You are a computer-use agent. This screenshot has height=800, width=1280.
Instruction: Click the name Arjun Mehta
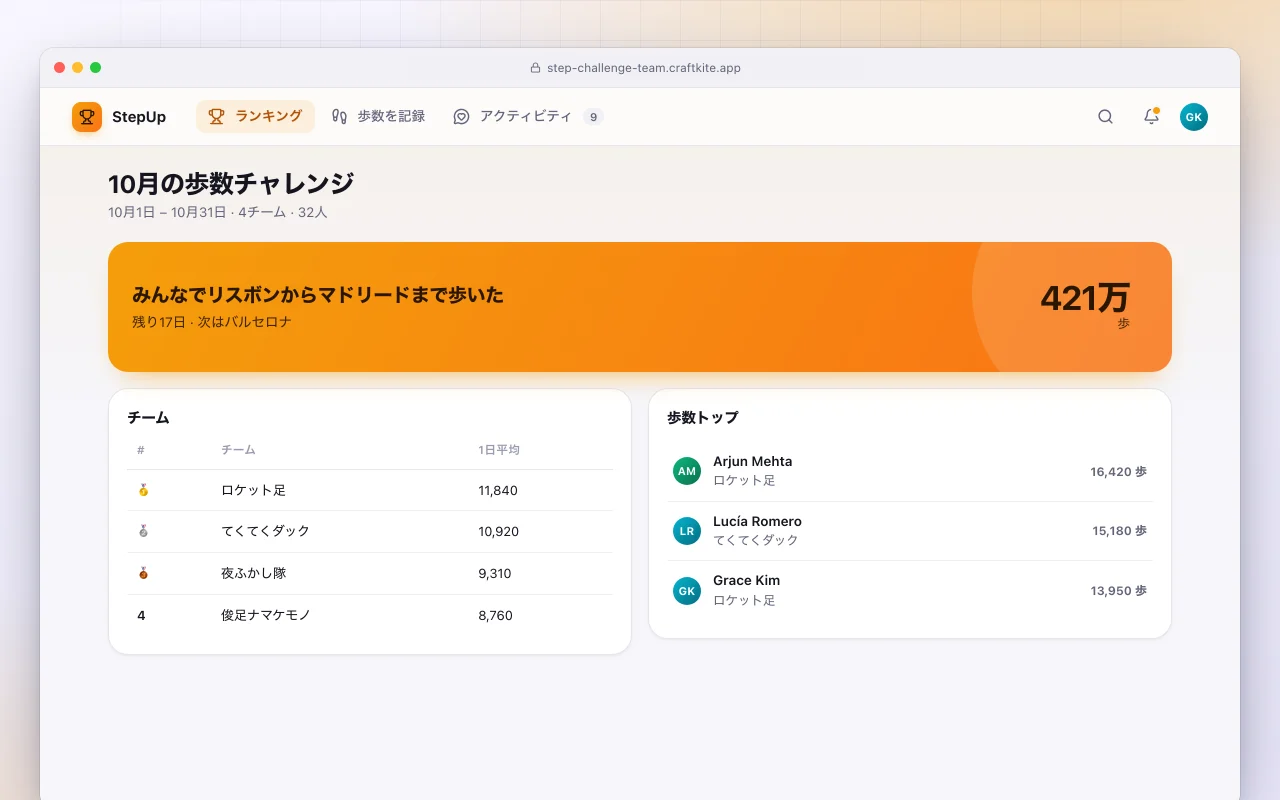click(x=752, y=462)
